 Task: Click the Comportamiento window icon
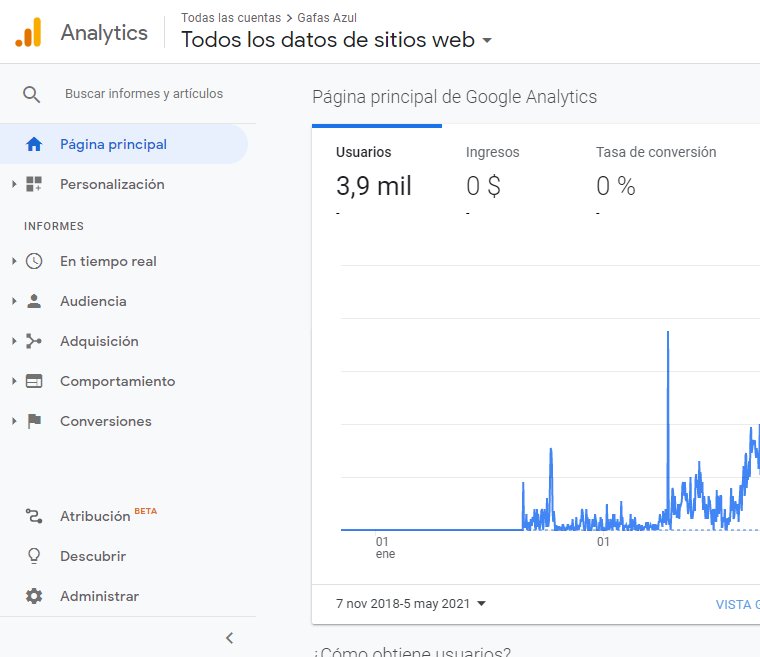(34, 381)
